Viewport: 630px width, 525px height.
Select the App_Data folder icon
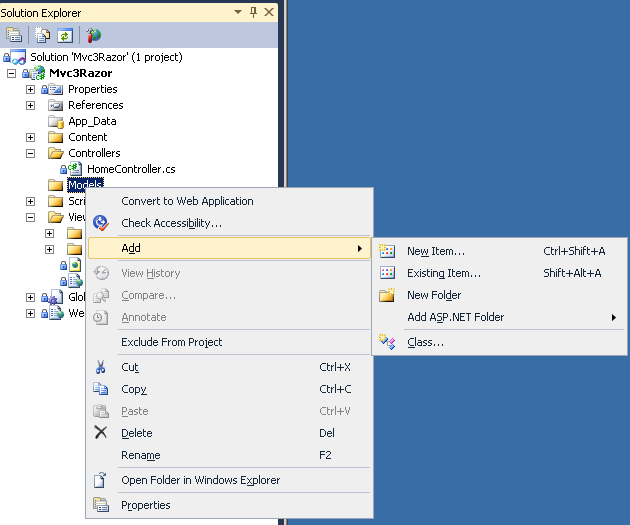[x=55, y=121]
